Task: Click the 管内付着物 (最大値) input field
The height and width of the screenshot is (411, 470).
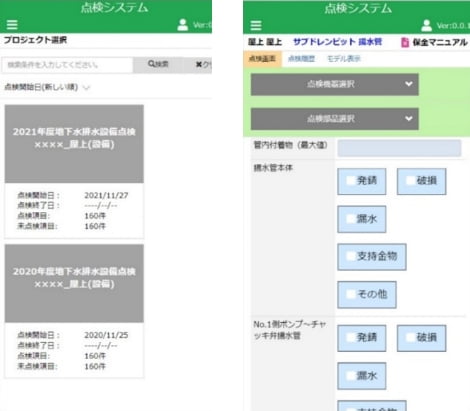Action: click(x=399, y=148)
